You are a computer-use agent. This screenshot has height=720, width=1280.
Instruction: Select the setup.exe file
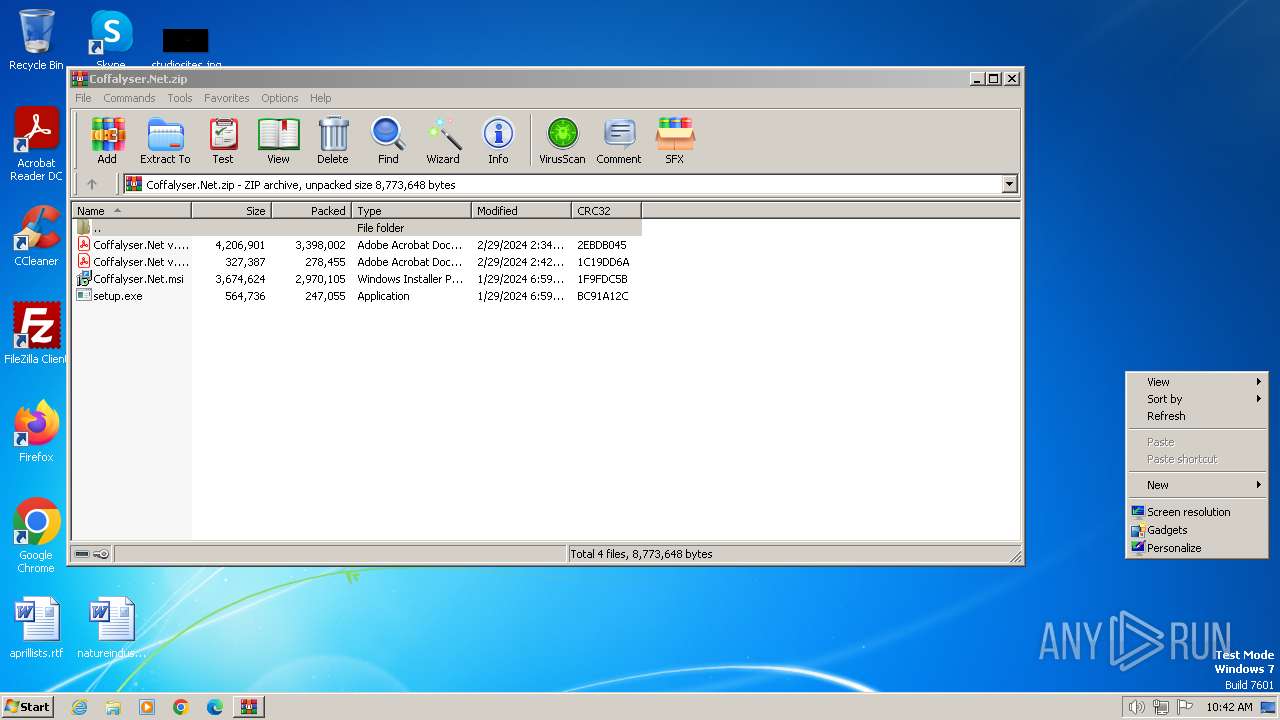357,296
